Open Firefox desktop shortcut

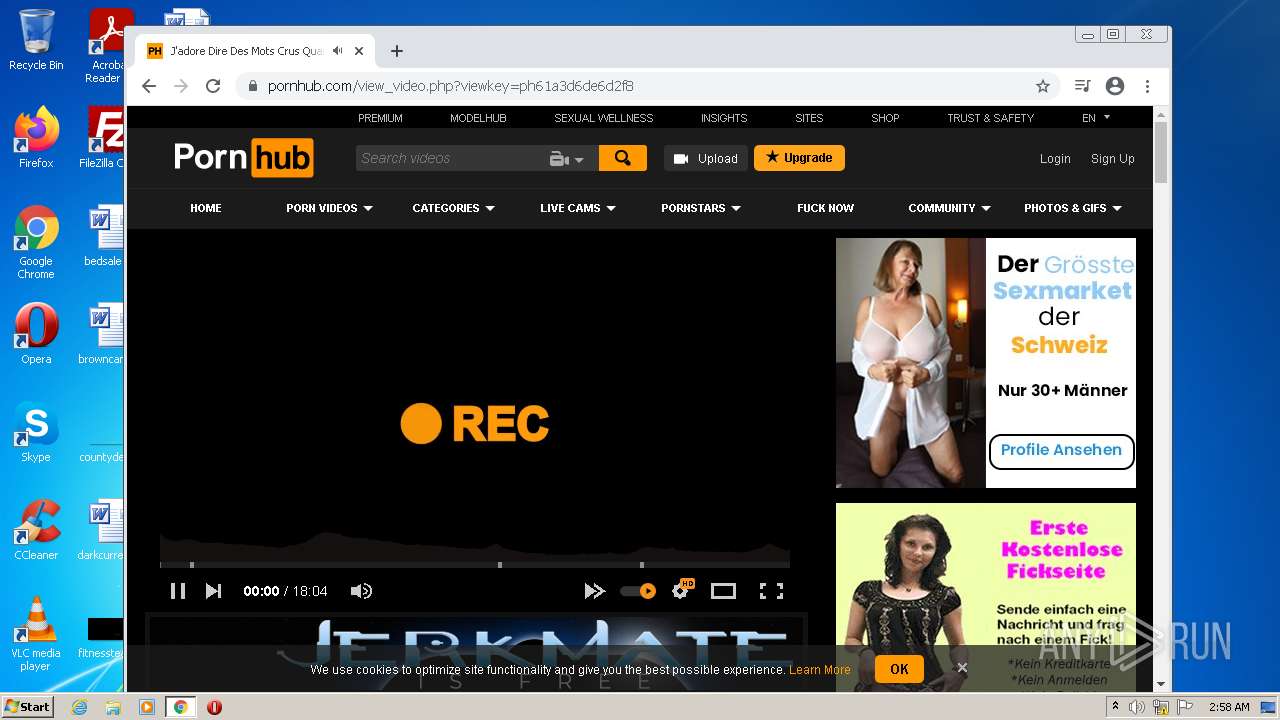(36, 137)
